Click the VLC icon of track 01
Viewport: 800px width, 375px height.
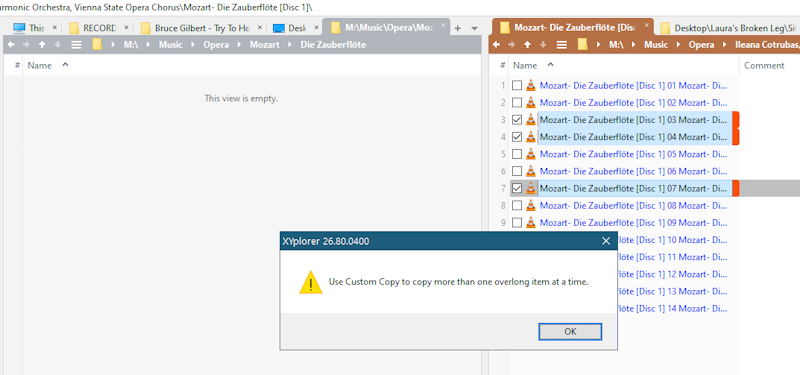pos(531,85)
